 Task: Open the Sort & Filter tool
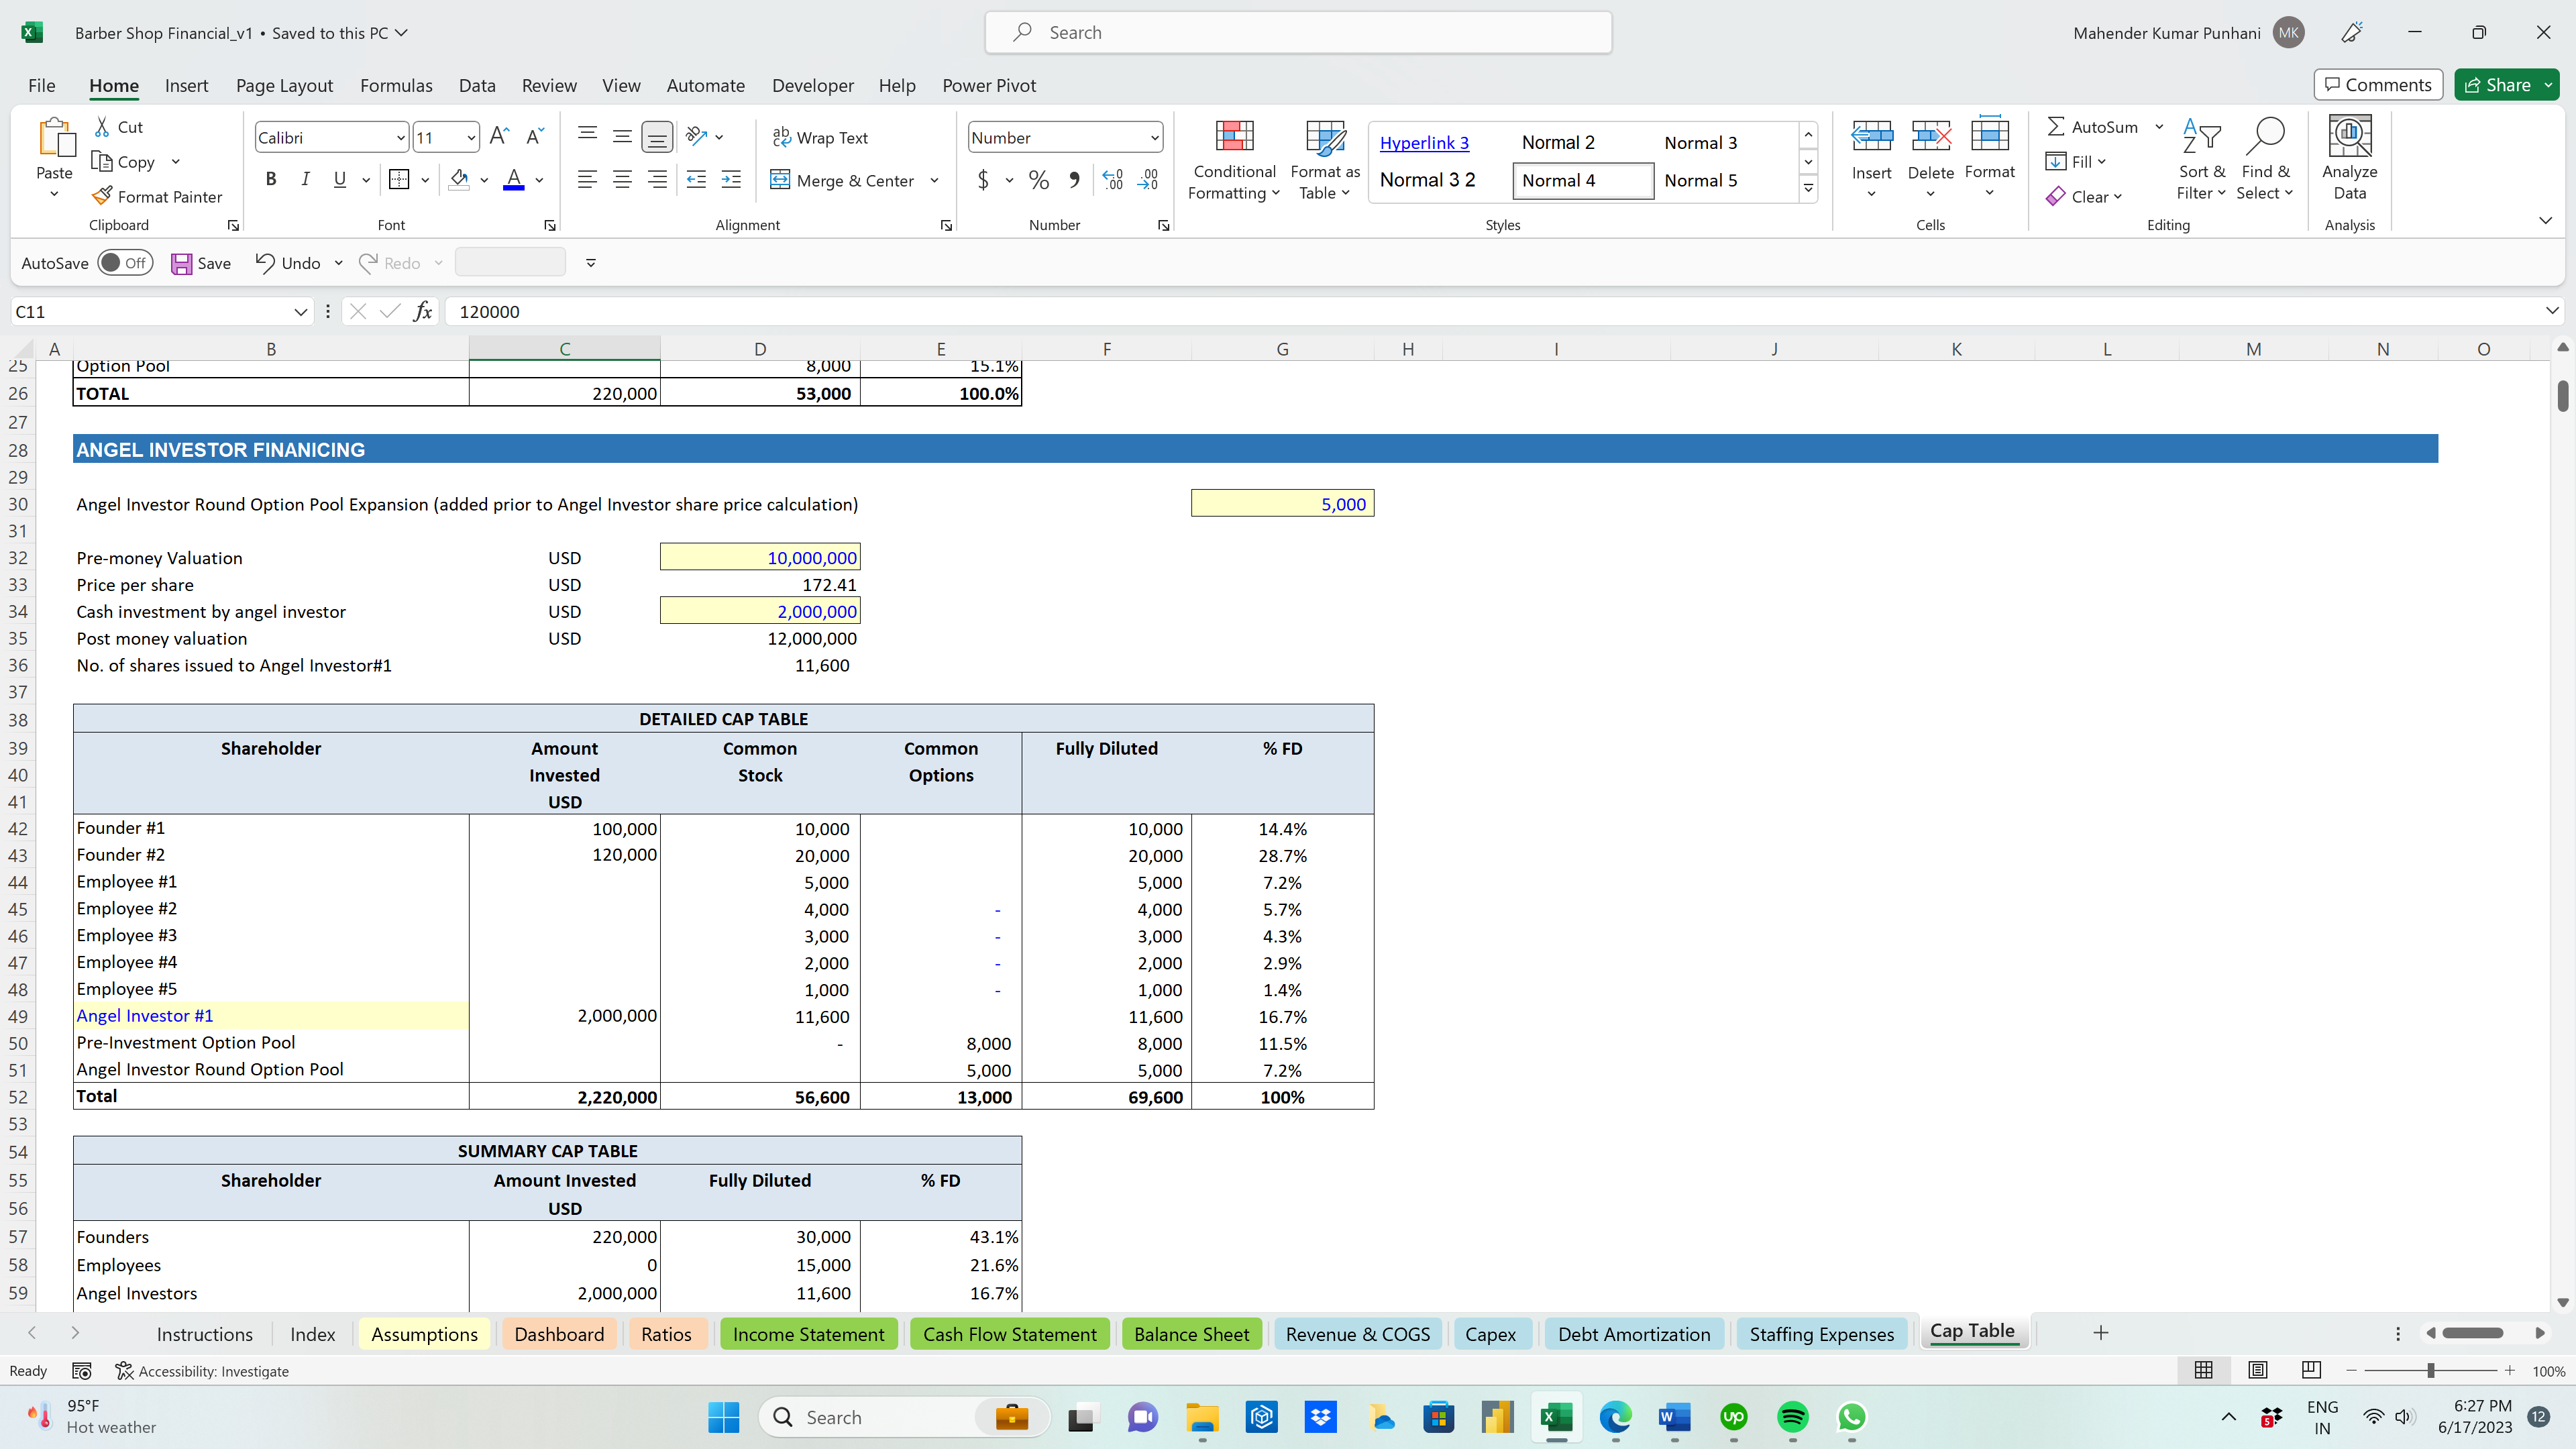(2201, 160)
